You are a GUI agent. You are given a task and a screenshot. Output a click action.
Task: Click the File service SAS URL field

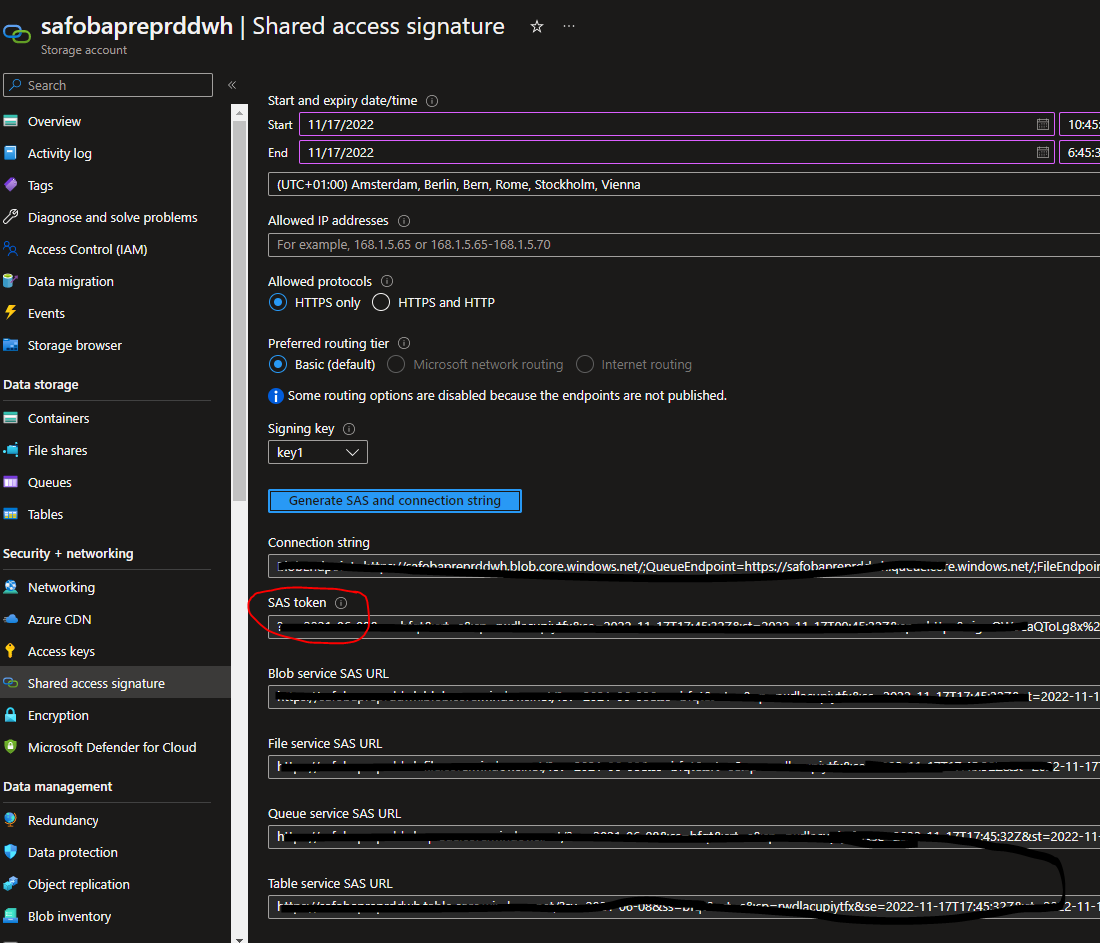point(684,767)
